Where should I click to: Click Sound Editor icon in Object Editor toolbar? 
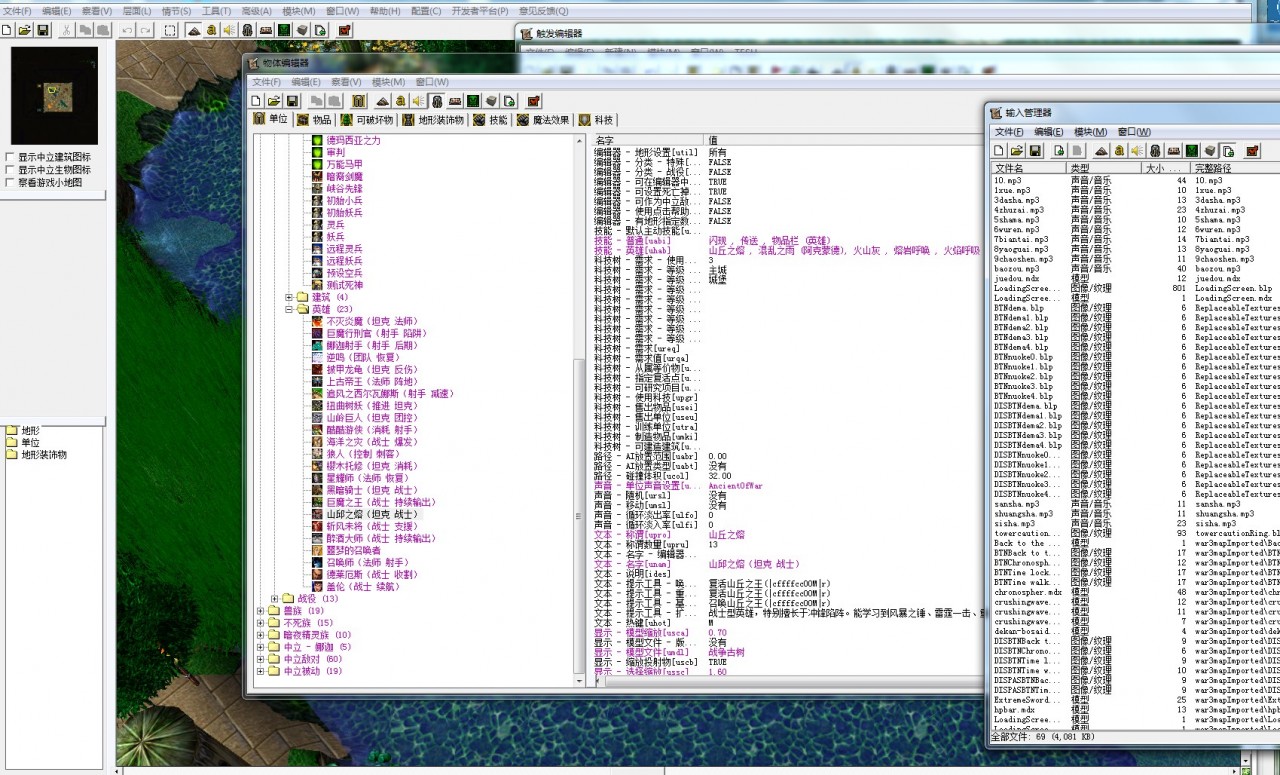coord(419,101)
